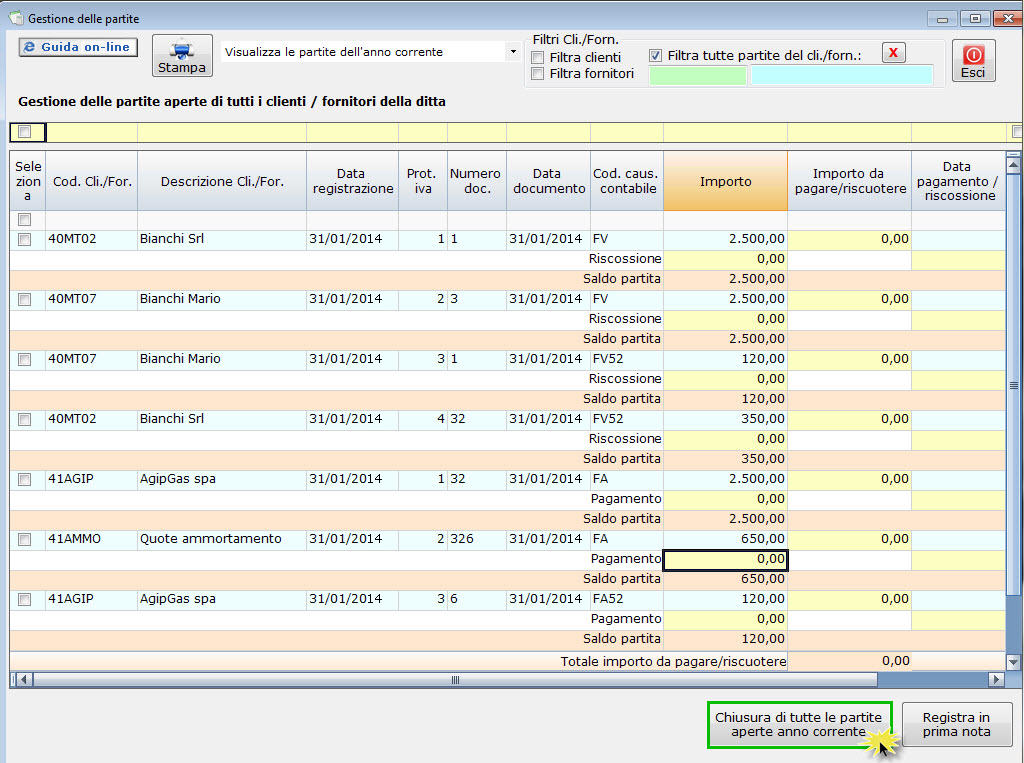Click the Pagamento cell for Quote ammortamento
This screenshot has width=1024, height=763.
[726, 560]
